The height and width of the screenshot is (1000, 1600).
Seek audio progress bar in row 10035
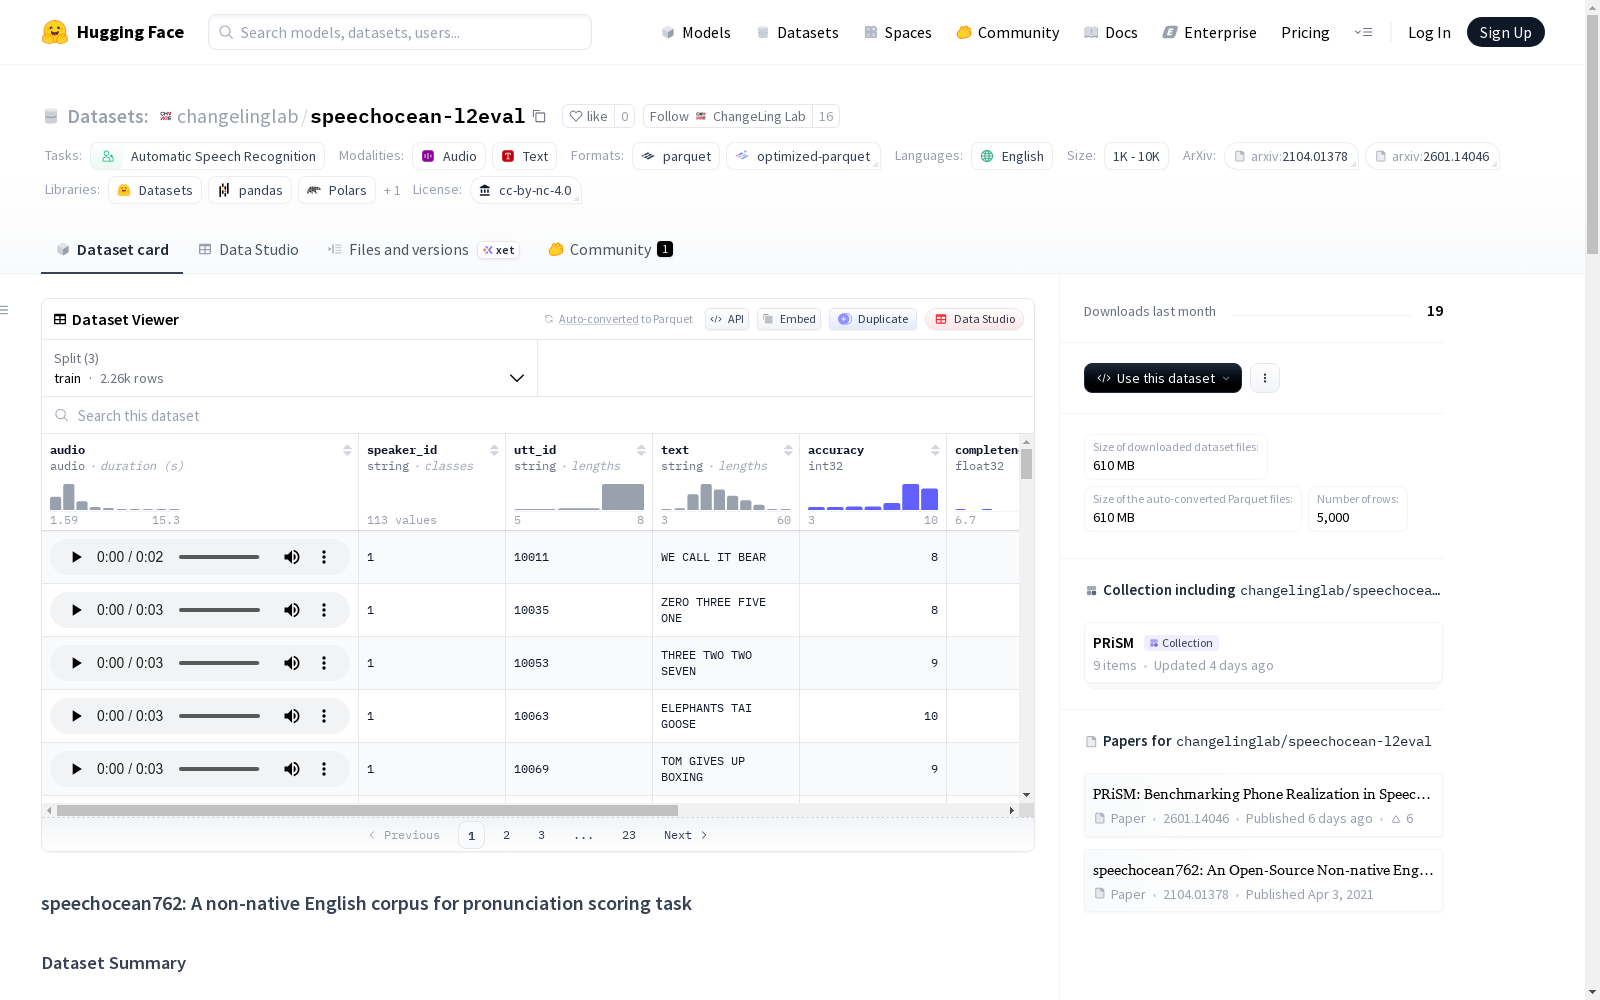[x=219, y=610]
